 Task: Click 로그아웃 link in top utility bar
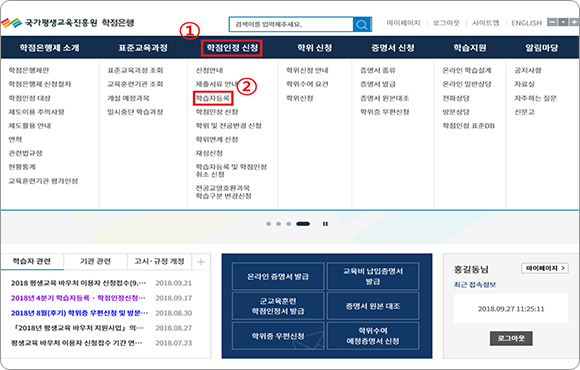coord(446,23)
